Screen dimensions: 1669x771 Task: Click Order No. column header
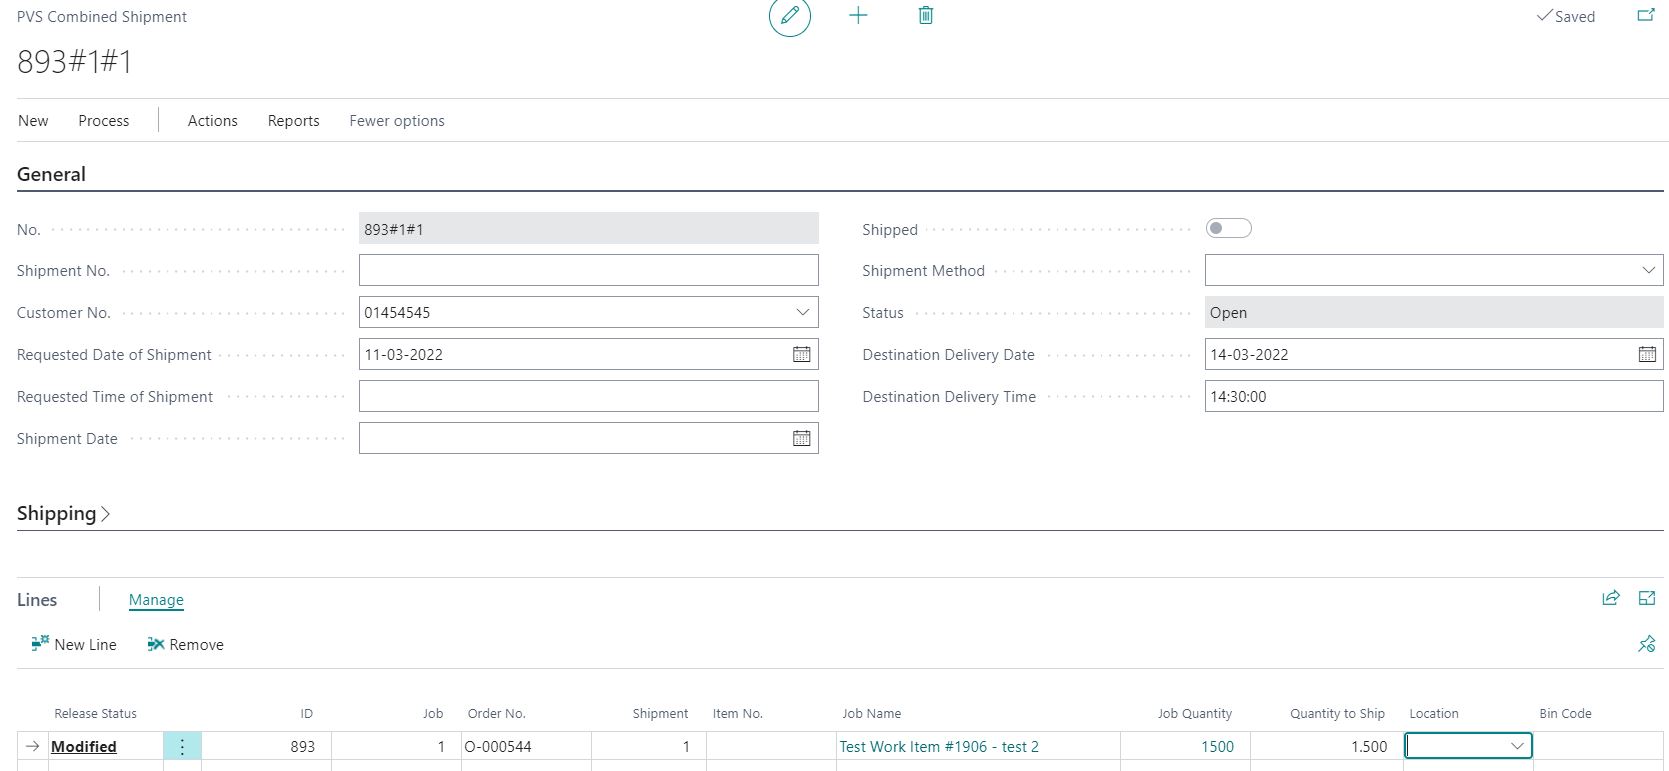point(496,713)
